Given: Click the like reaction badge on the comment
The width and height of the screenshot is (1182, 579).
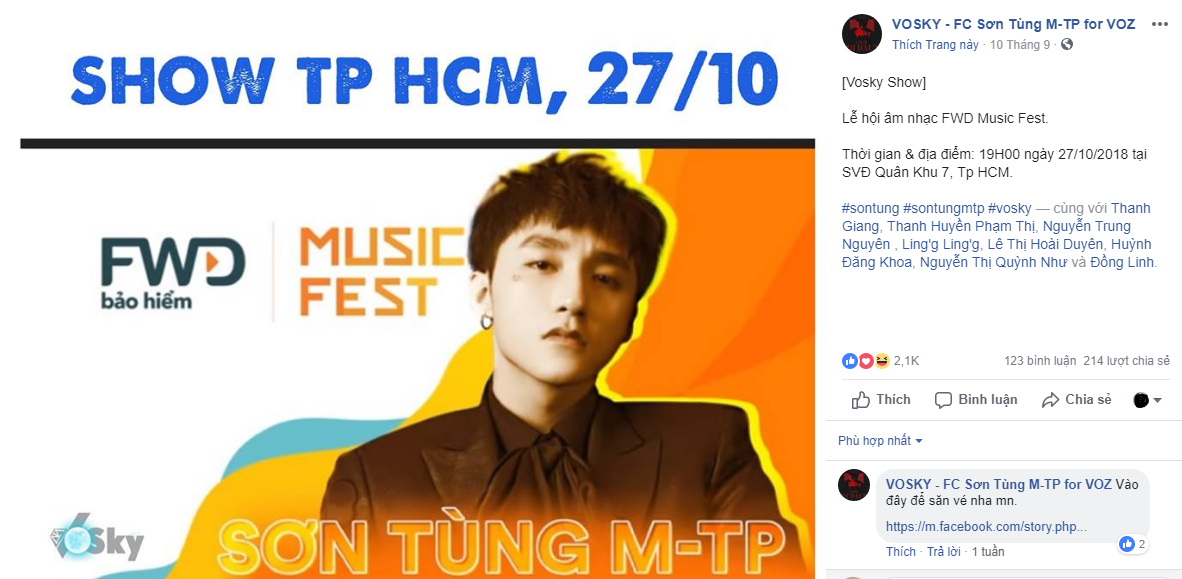Looking at the screenshot, I should [1133, 544].
